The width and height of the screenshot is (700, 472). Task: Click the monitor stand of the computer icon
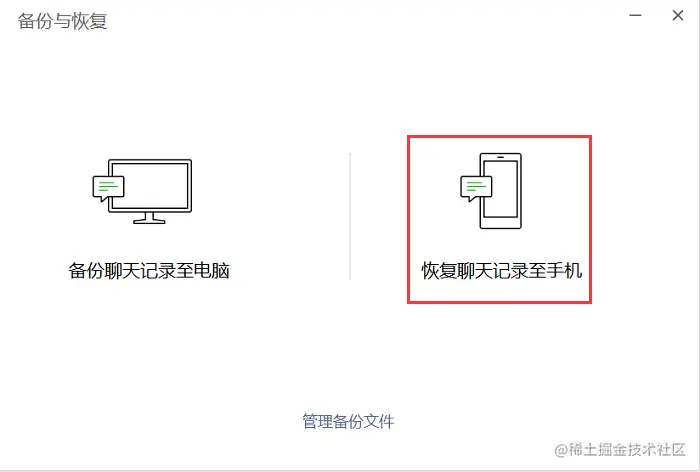(149, 218)
